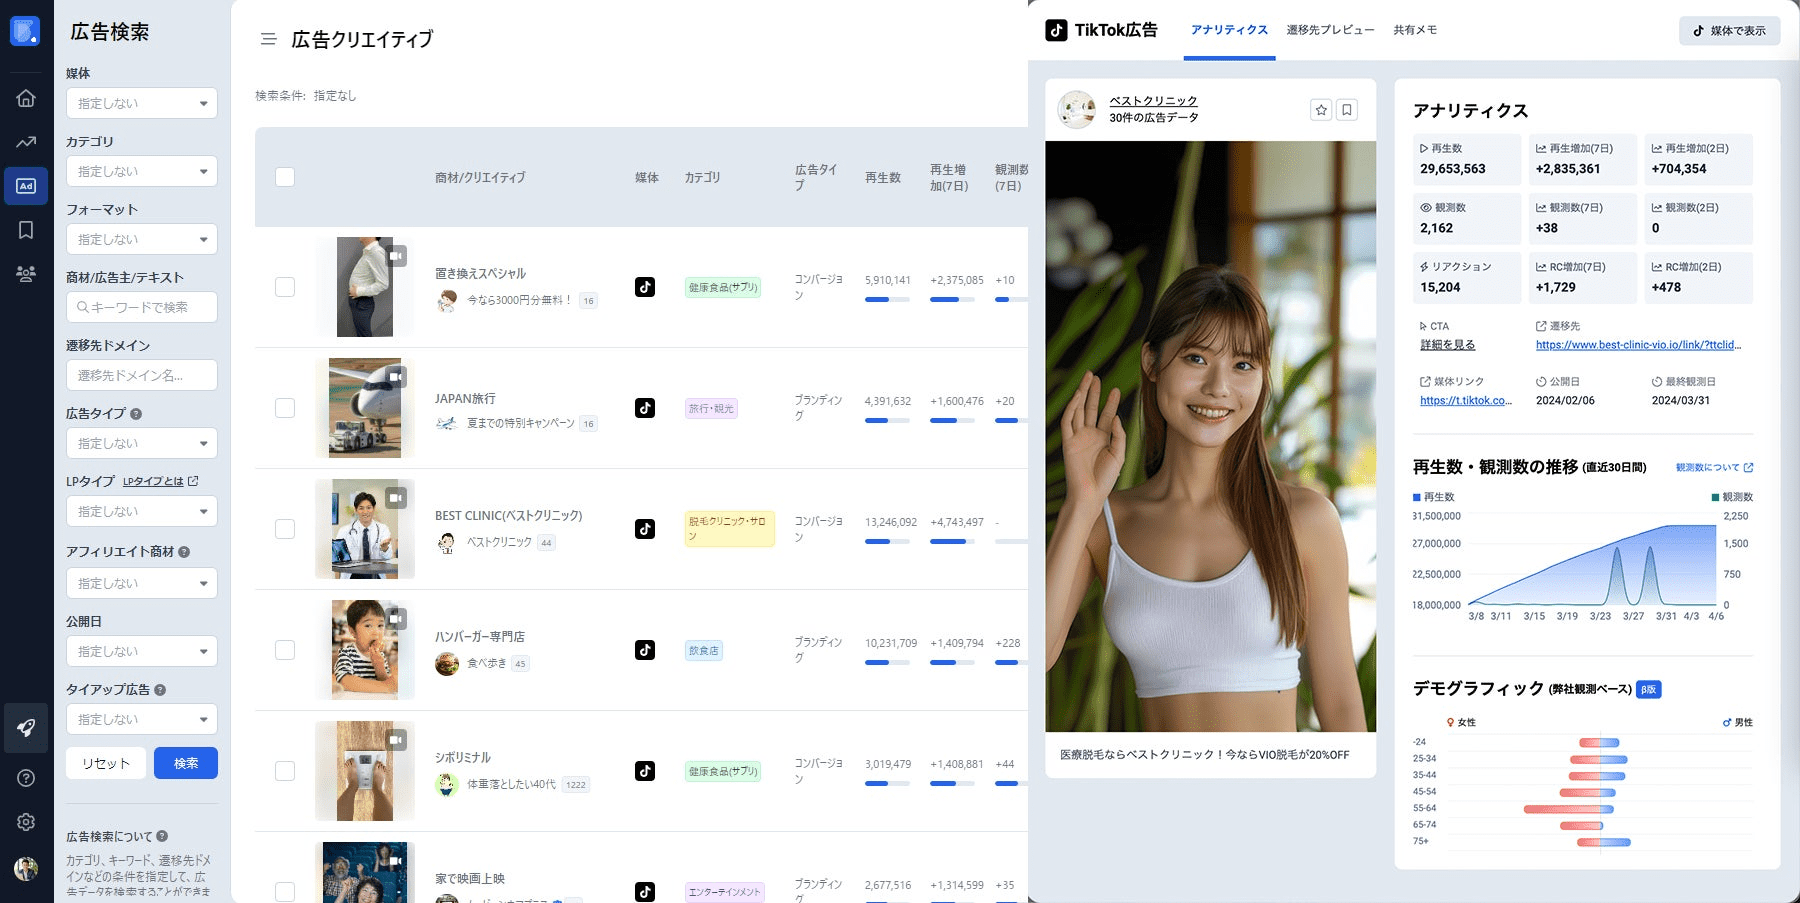Click the blue 検索 button
Viewport: 1800px width, 903px height.
(x=186, y=763)
